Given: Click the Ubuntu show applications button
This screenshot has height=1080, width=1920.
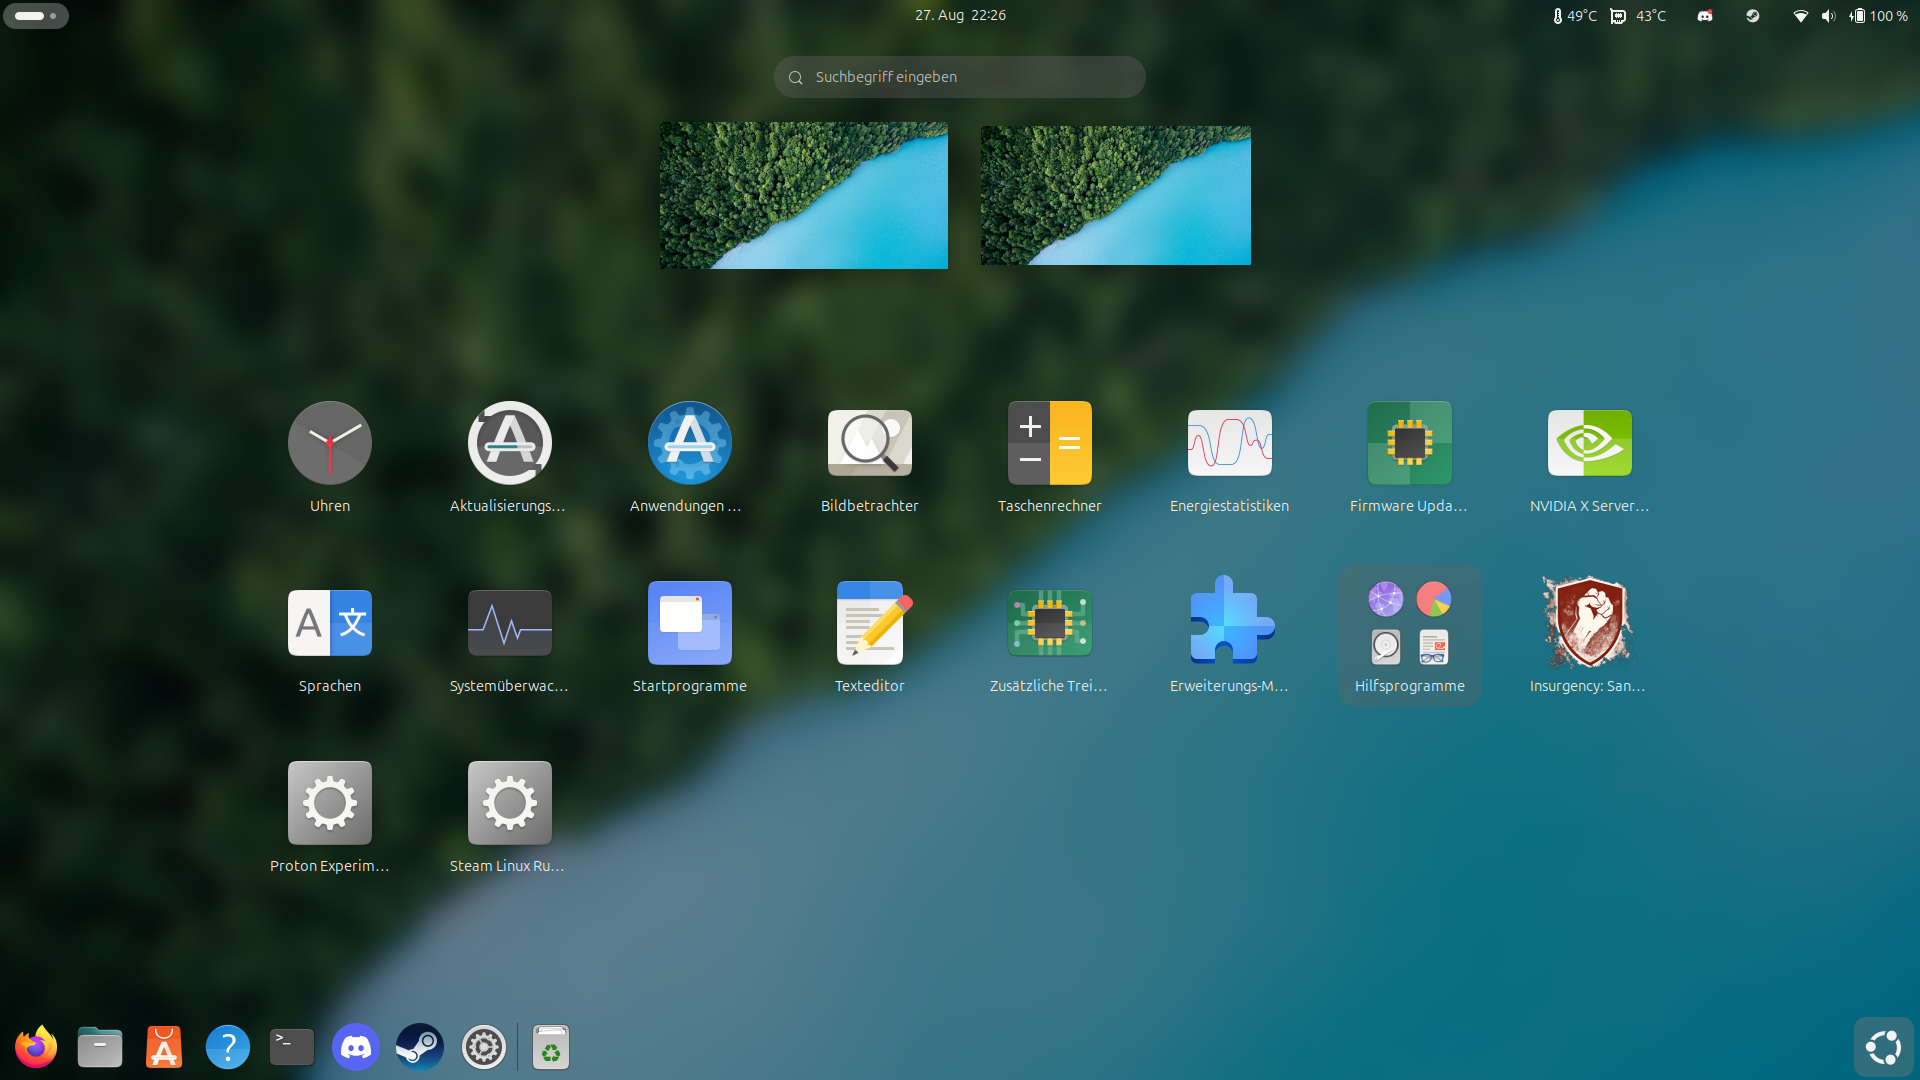Looking at the screenshot, I should (1883, 1047).
